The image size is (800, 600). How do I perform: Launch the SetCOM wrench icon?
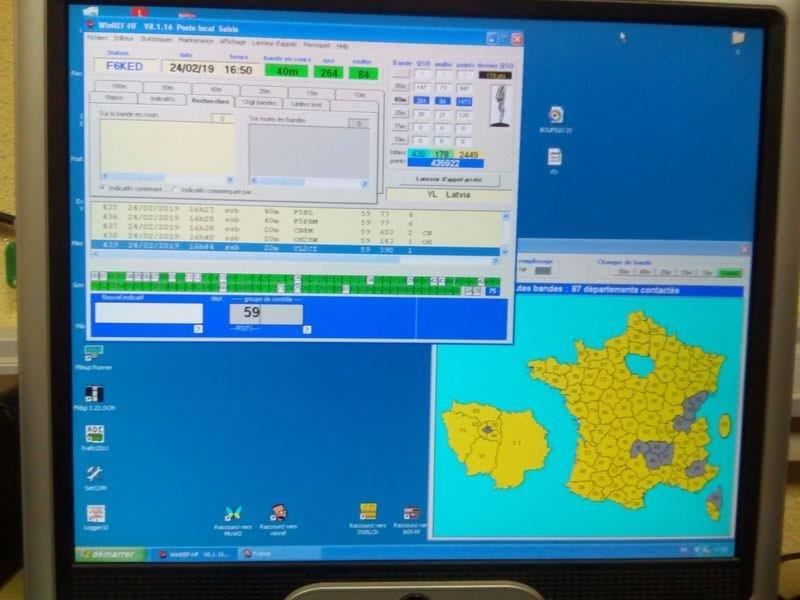coord(95,474)
